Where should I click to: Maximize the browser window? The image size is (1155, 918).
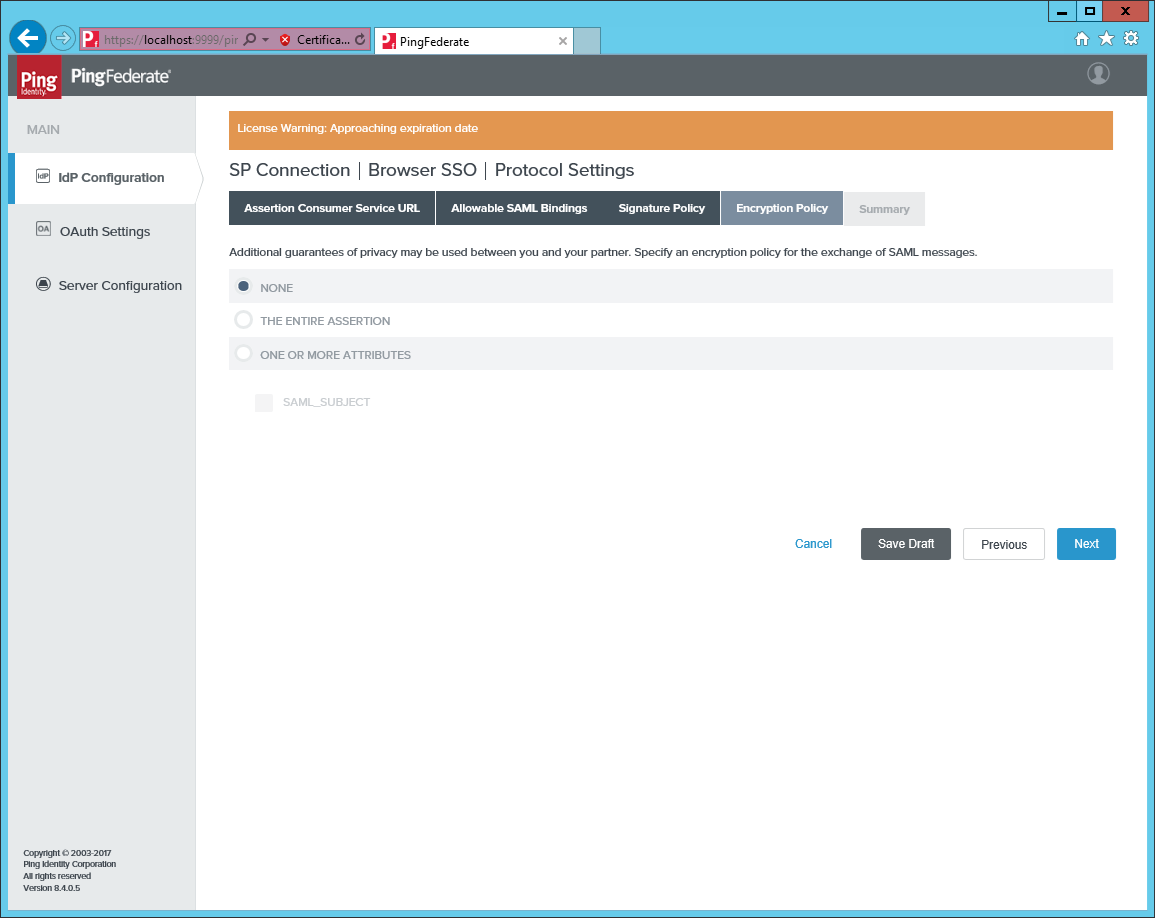coord(1089,12)
